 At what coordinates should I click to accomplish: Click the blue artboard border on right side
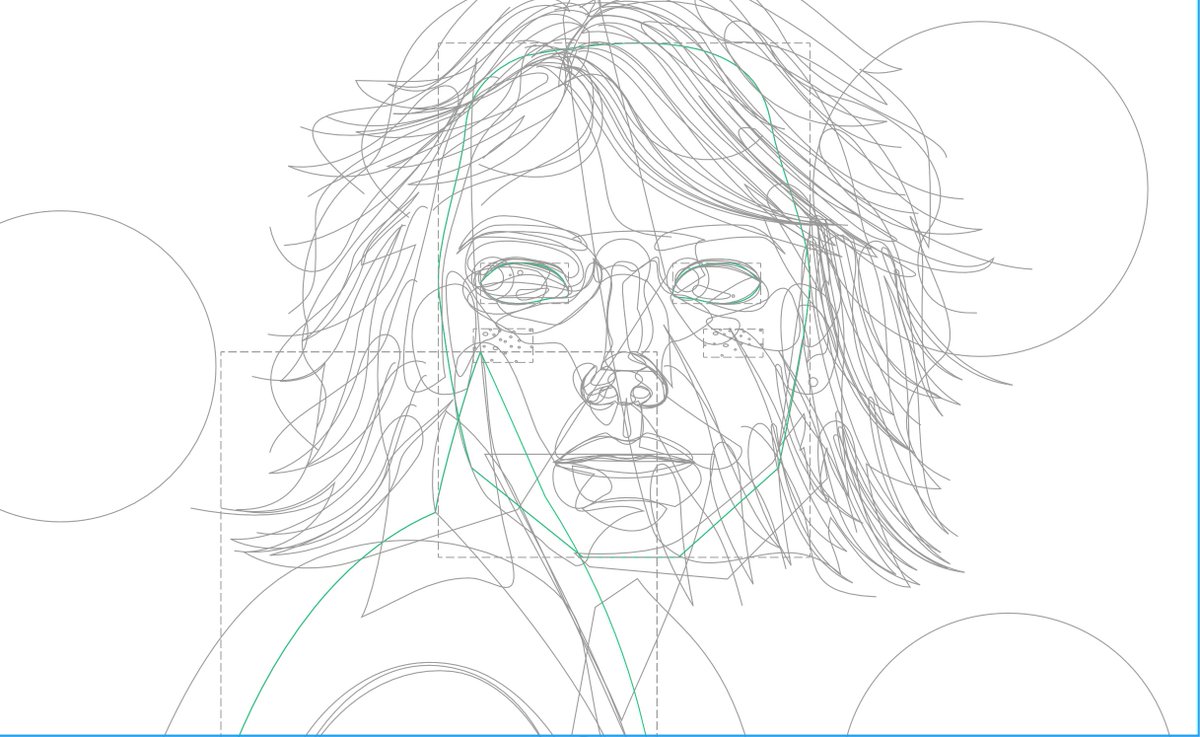click(1196, 368)
